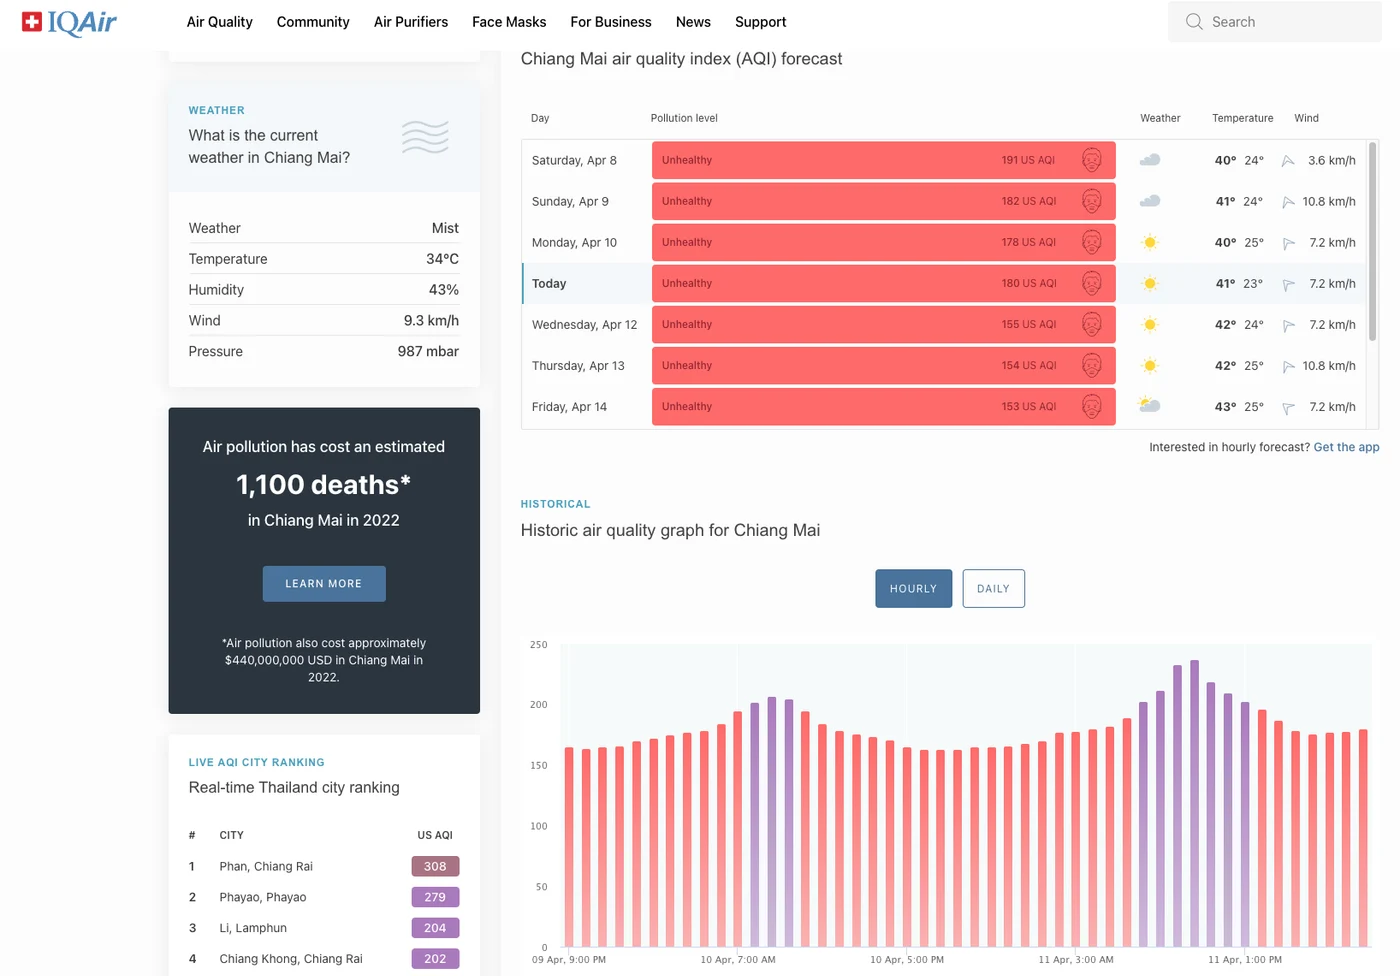Click the Live AQI City Ranking heading
Viewport: 1400px width, 976px height.
[257, 763]
